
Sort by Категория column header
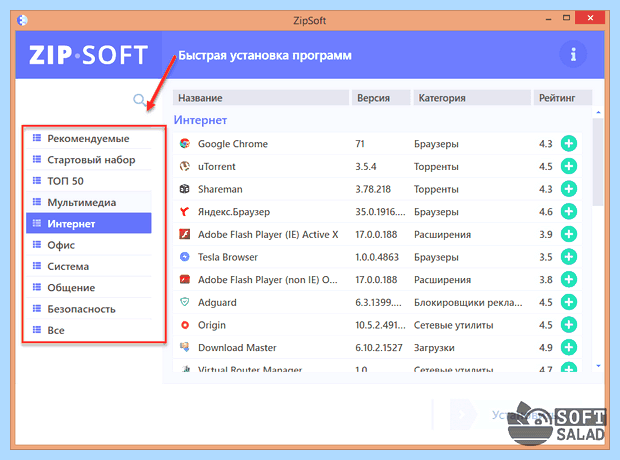472,98
